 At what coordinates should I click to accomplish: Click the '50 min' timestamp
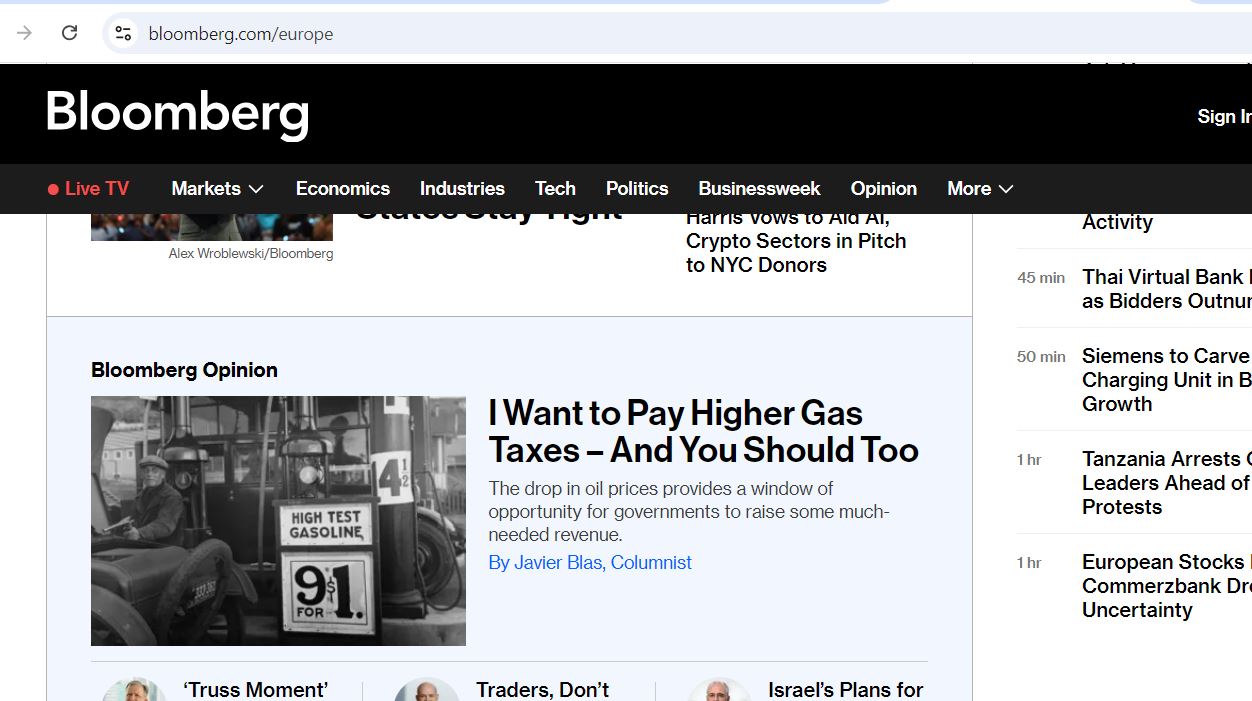point(1041,356)
